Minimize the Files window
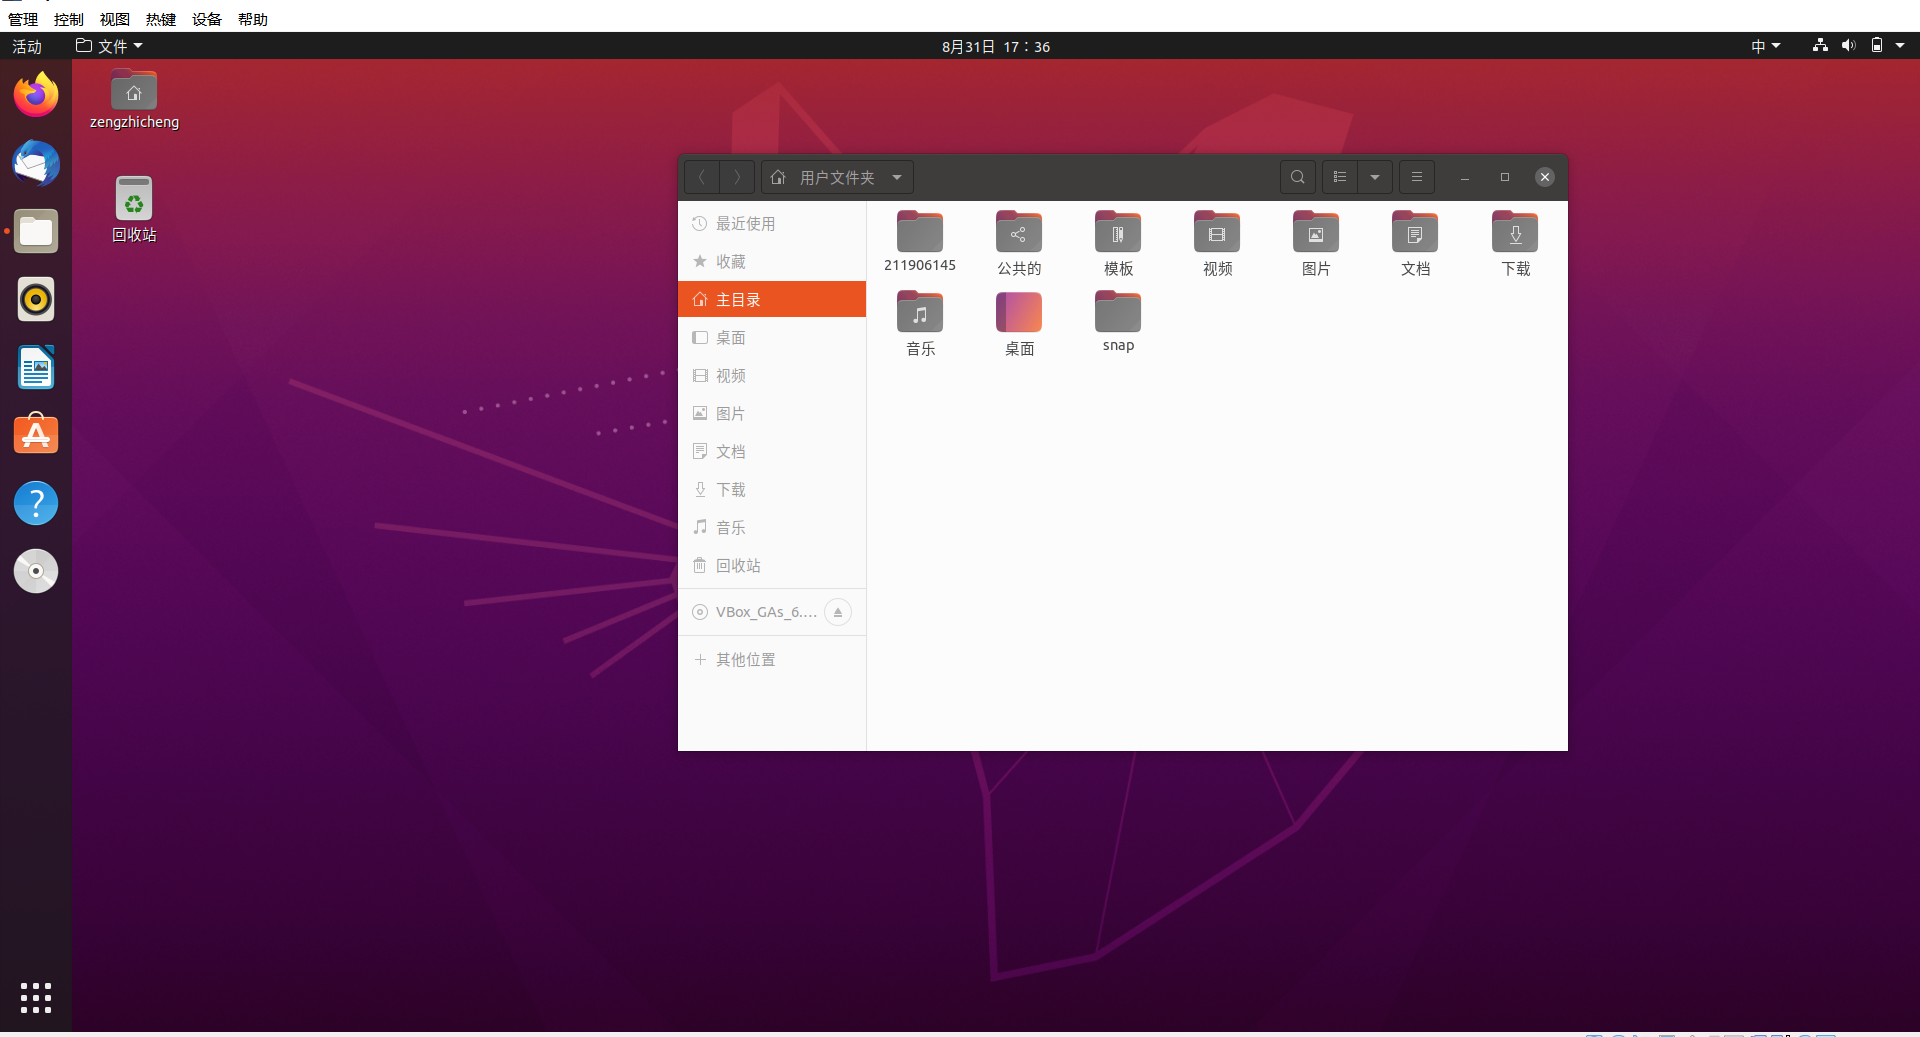 [1465, 177]
